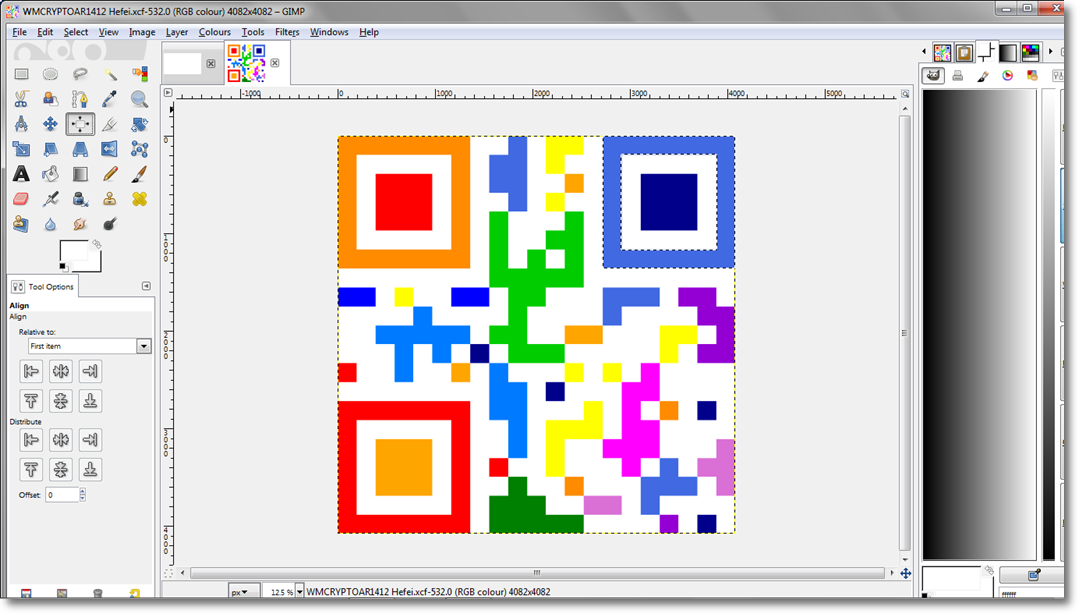Align left edge button in Align section
This screenshot has width=1080, height=615.
(31, 371)
